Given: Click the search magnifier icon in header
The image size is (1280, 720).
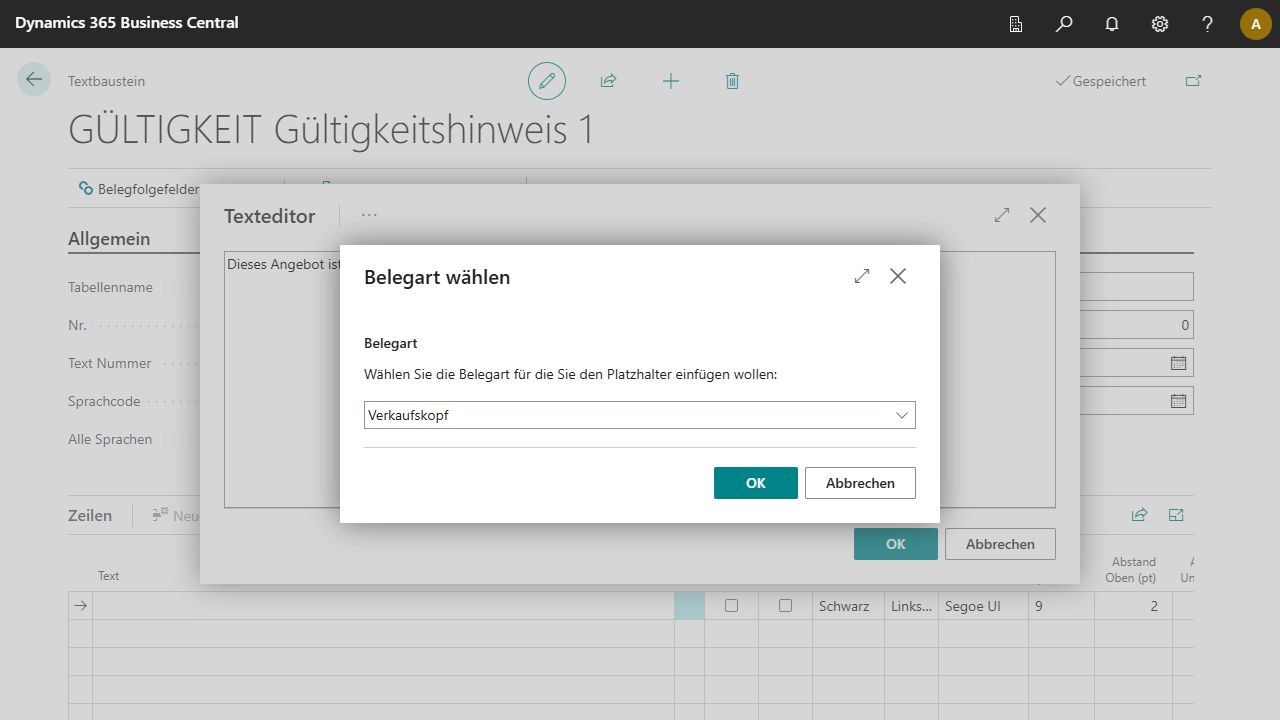Looking at the screenshot, I should click(1064, 24).
